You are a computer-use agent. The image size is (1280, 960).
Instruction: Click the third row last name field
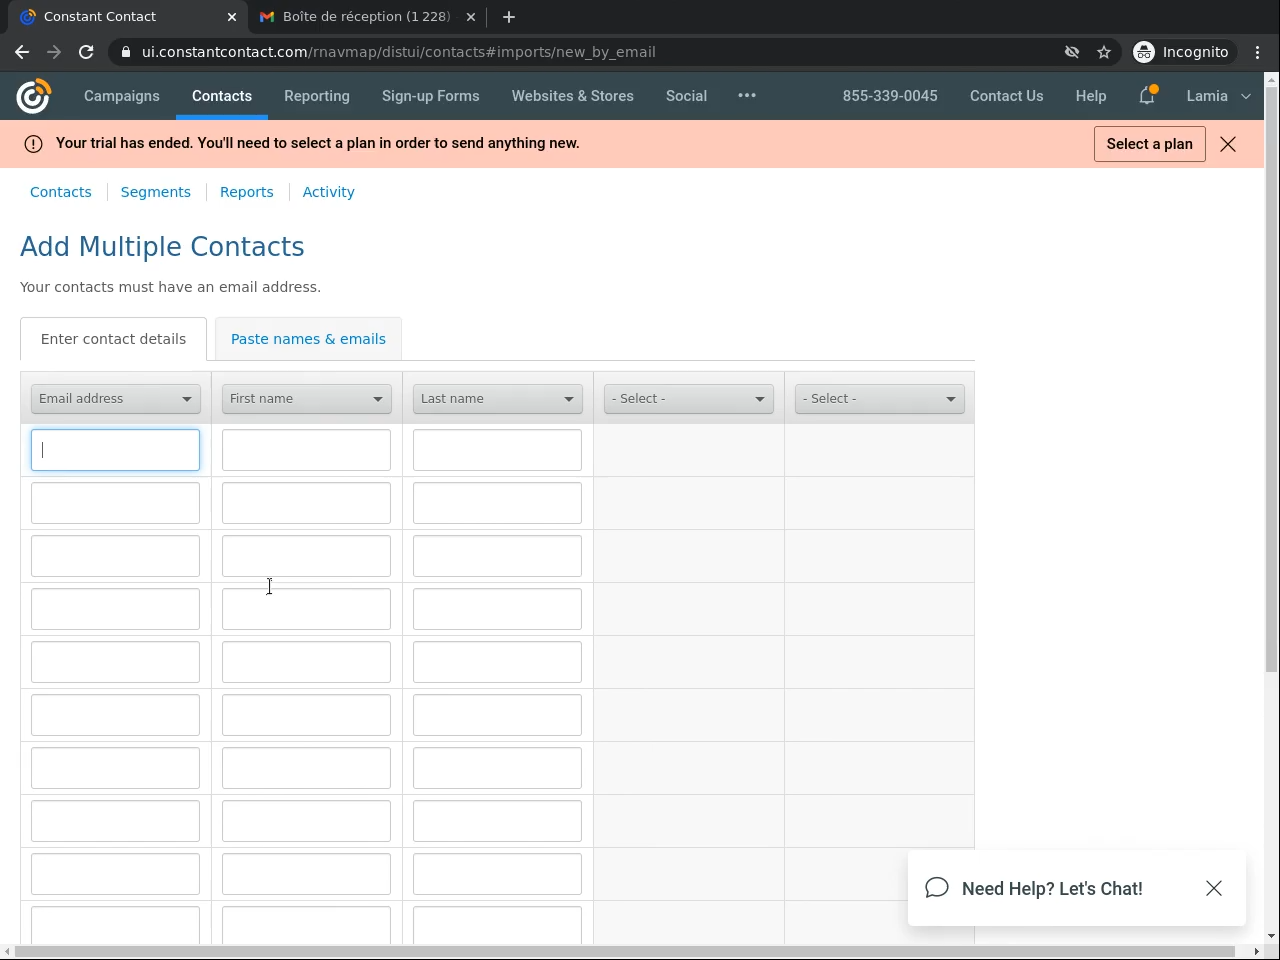(497, 556)
